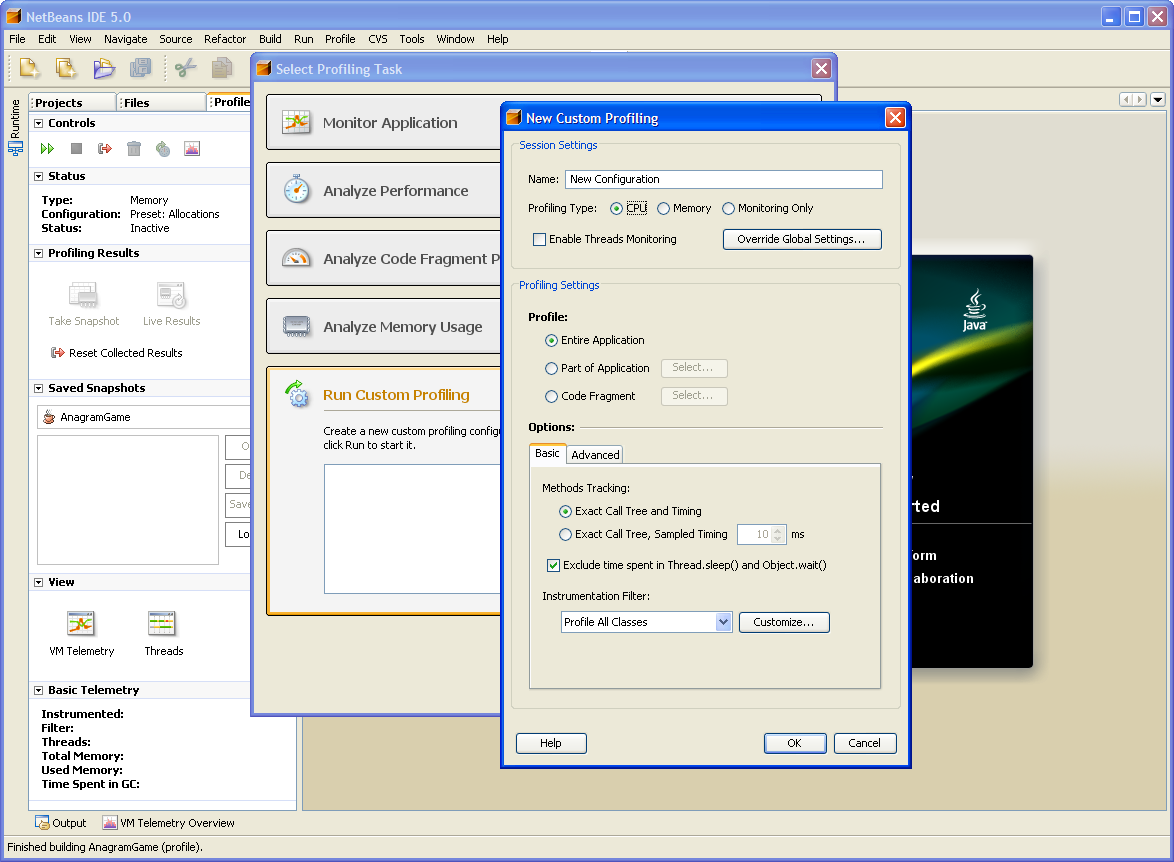1174x862 pixels.
Task: Click the Help button in the dialog
Action: 551,743
